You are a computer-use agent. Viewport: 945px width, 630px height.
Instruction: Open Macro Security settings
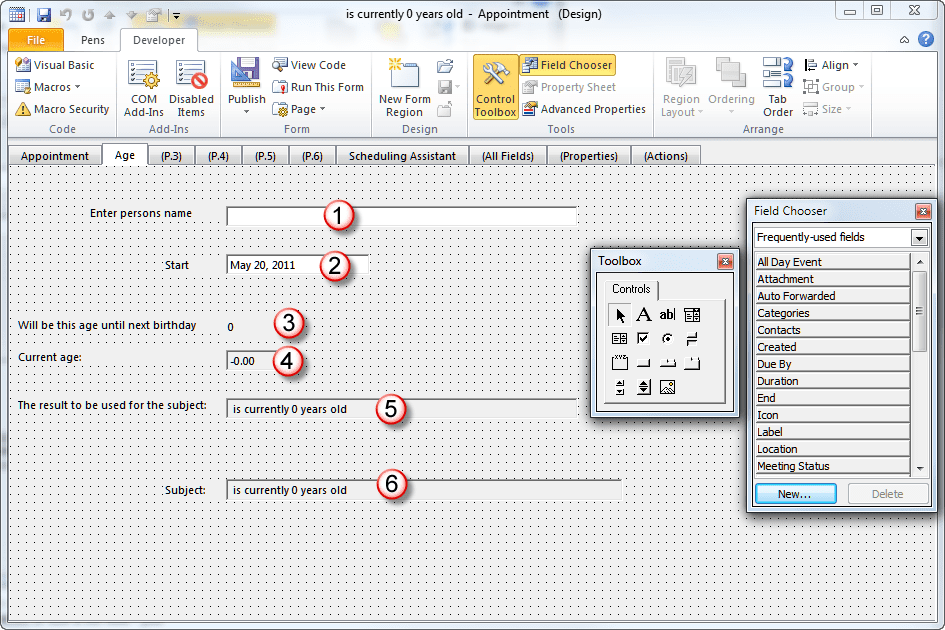point(63,109)
